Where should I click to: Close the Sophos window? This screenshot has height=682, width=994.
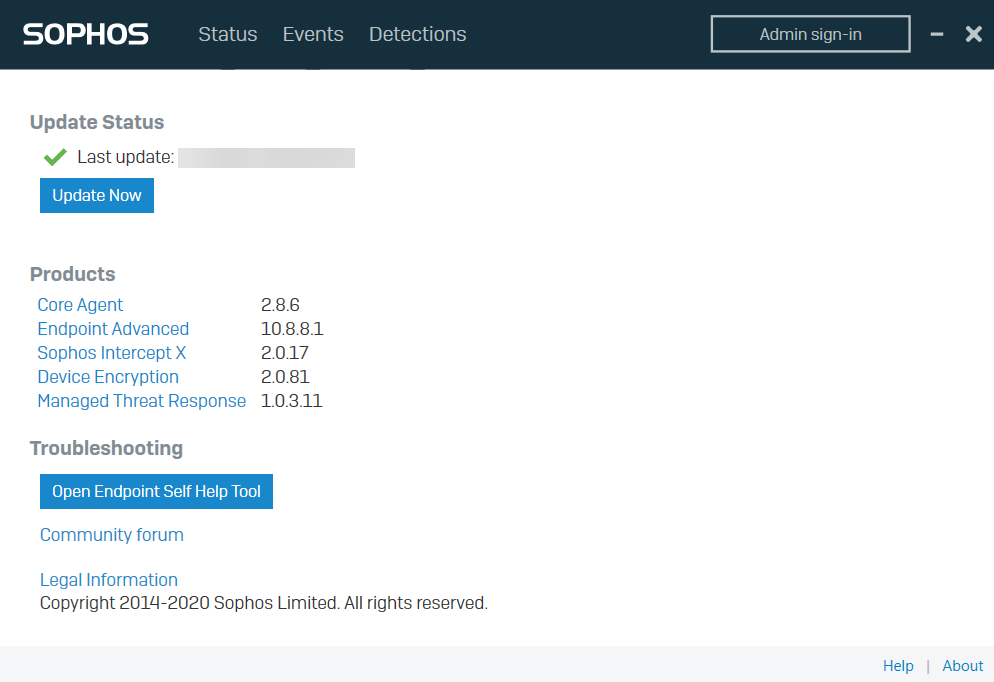[x=973, y=34]
